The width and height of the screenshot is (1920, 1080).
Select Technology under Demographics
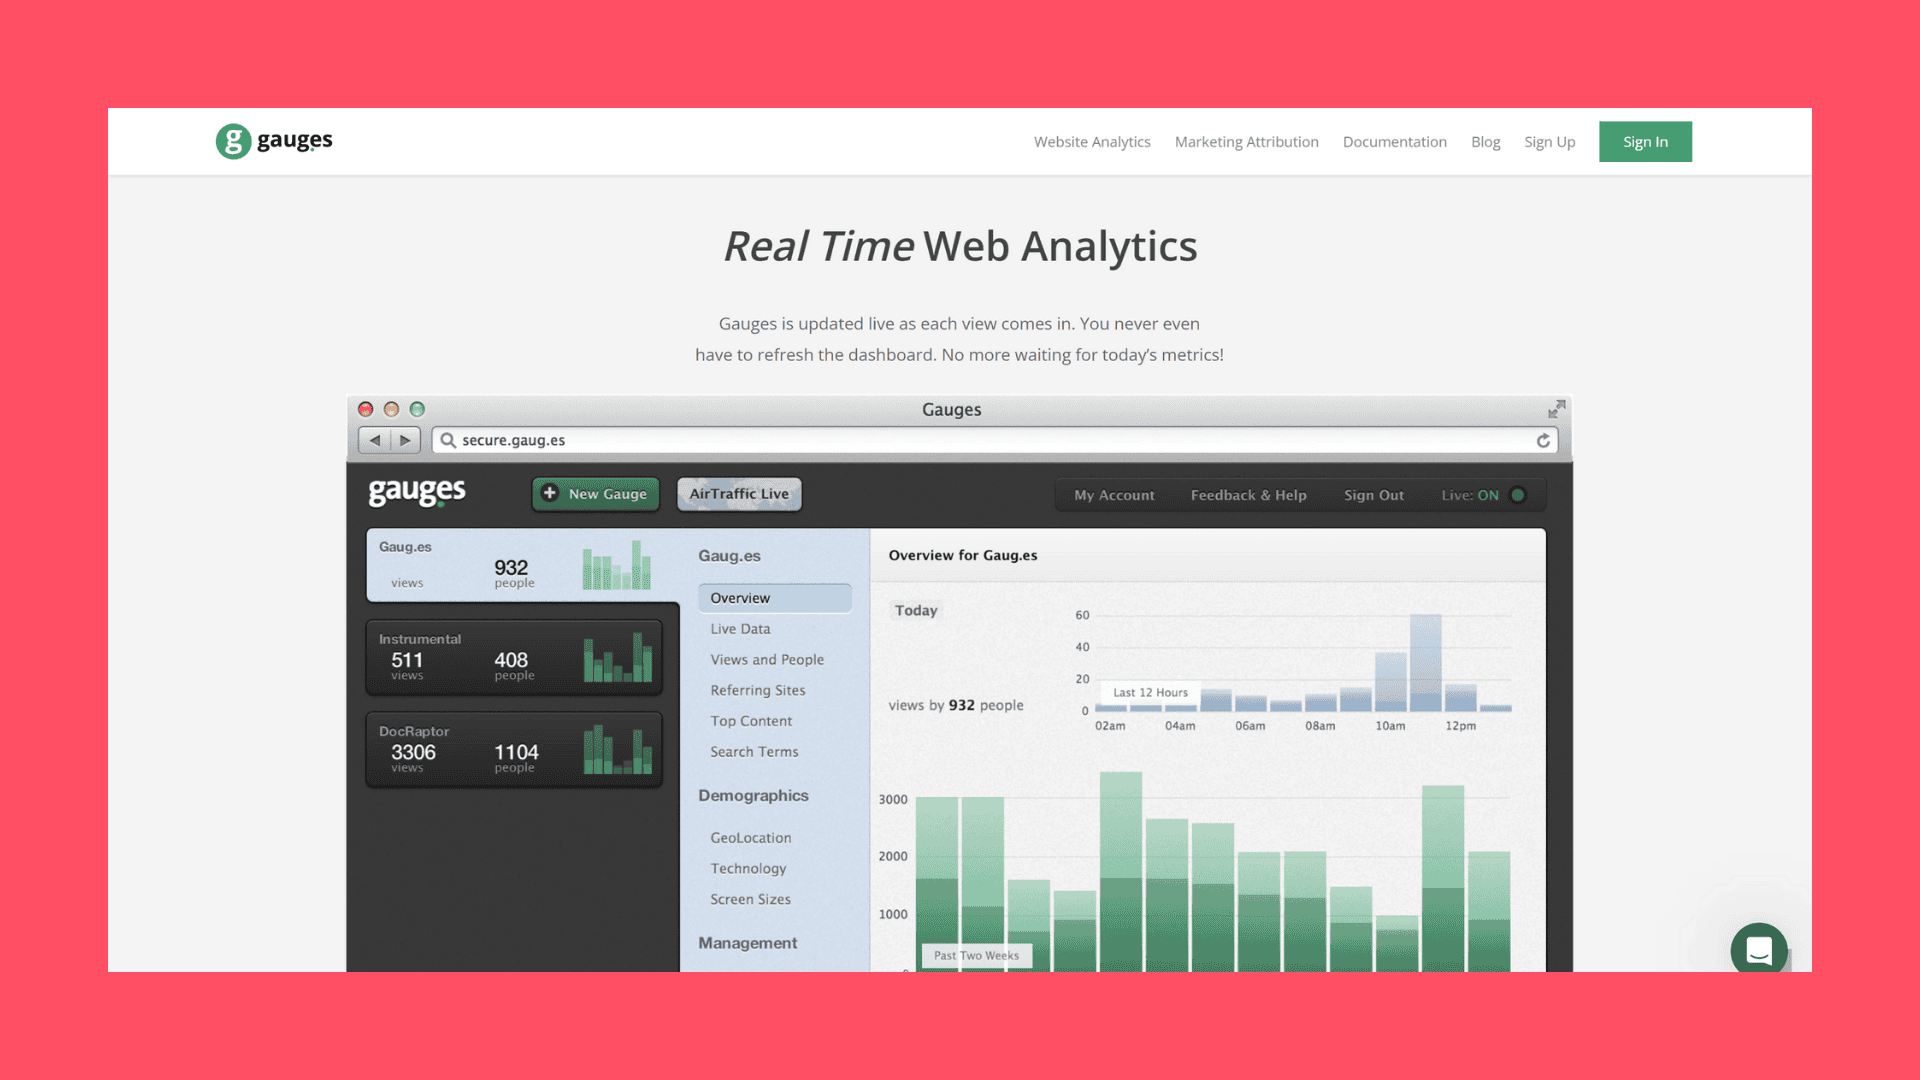pos(748,869)
